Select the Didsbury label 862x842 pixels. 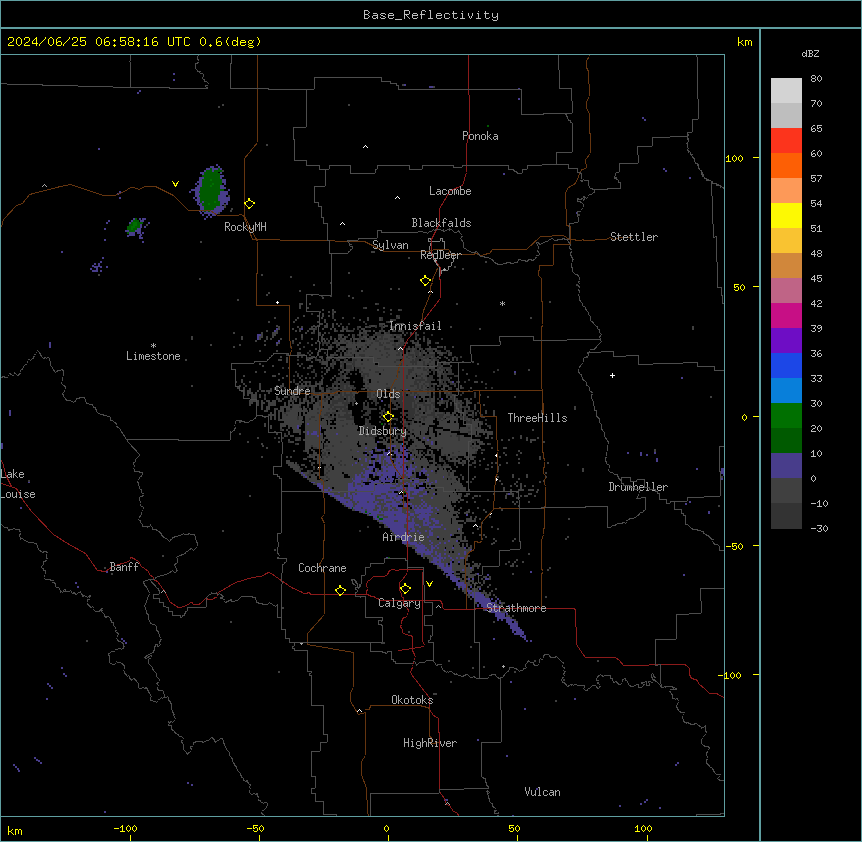coord(383,431)
